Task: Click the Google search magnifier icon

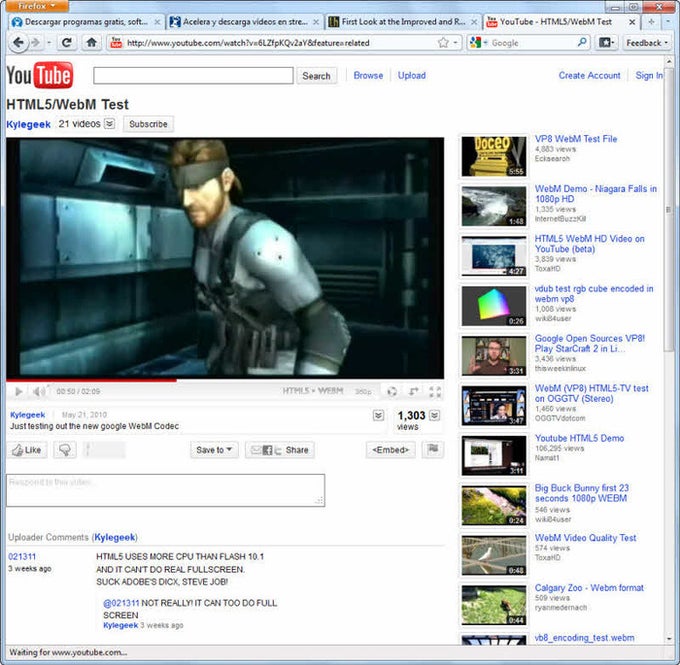Action: click(582, 42)
